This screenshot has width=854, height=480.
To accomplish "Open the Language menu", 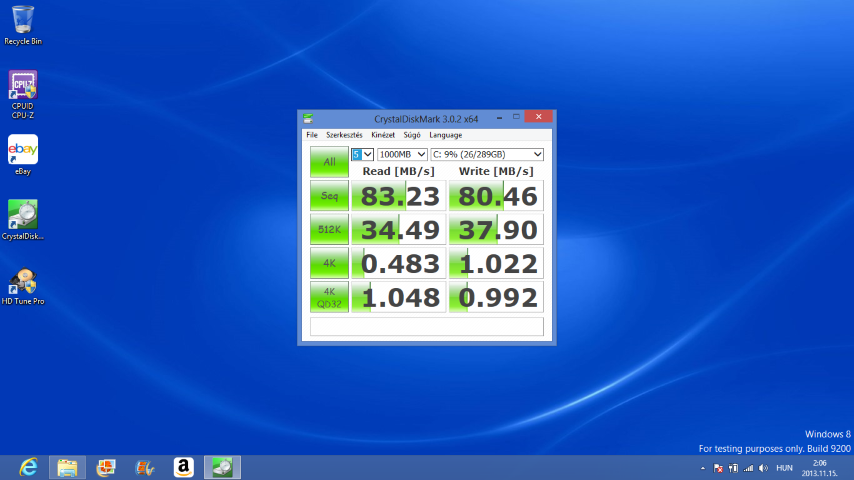I will tap(446, 135).
